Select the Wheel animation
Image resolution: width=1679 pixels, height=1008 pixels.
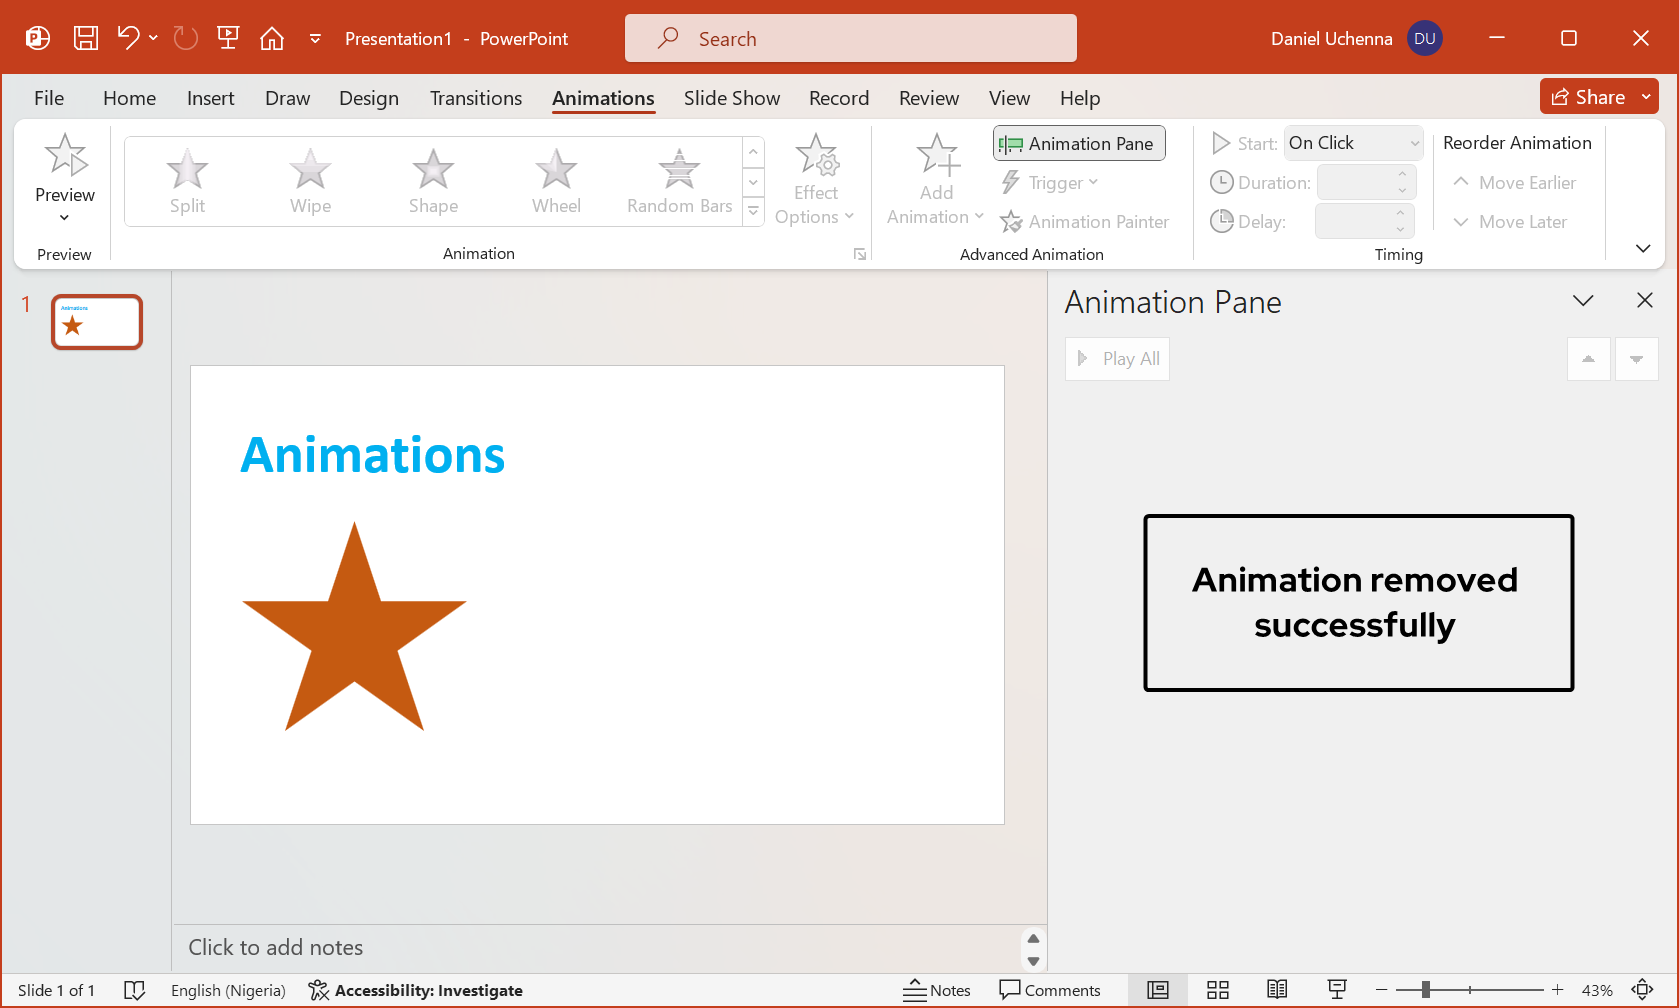pos(556,181)
